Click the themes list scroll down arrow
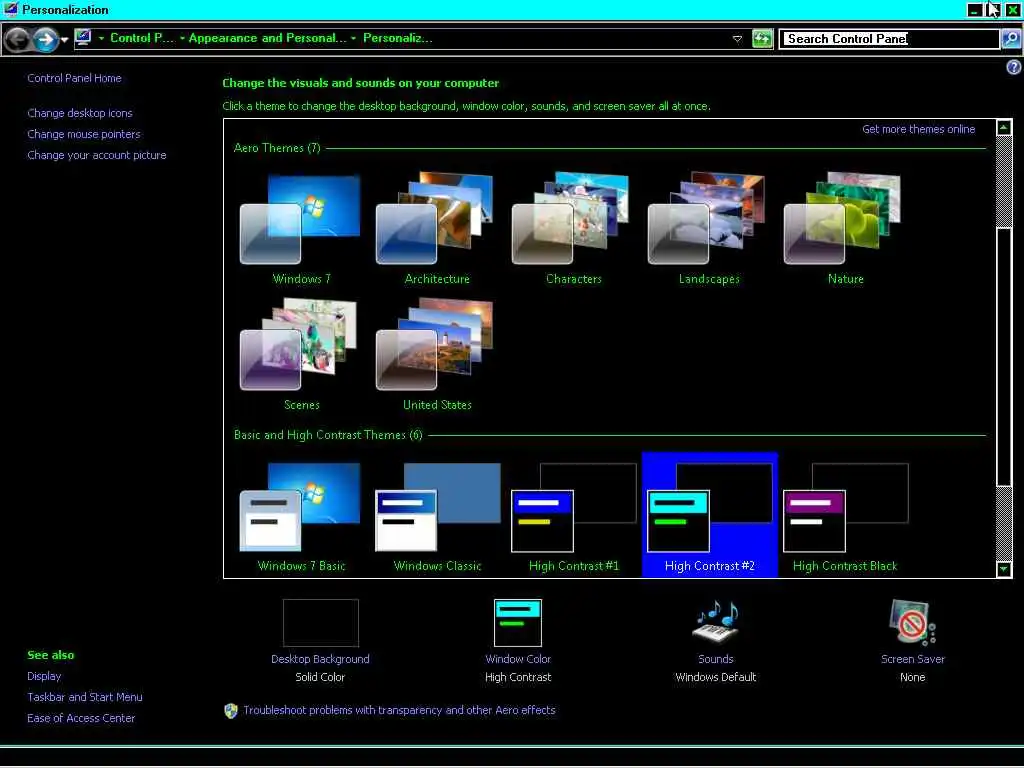Viewport: 1024px width, 768px height. (x=1004, y=569)
